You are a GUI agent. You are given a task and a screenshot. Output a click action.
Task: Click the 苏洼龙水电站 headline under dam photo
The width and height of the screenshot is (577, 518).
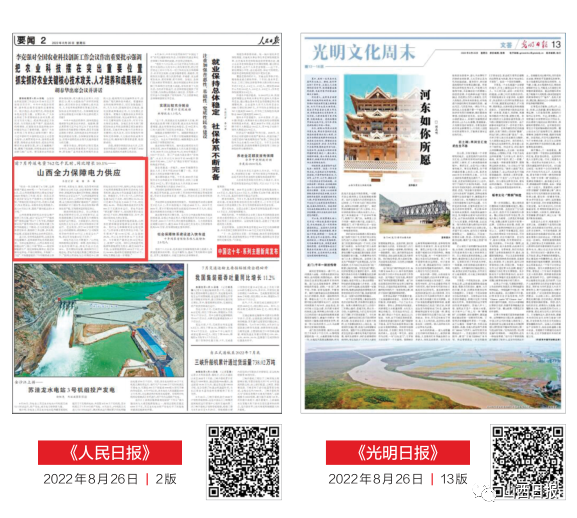pyautogui.click(x=72, y=390)
